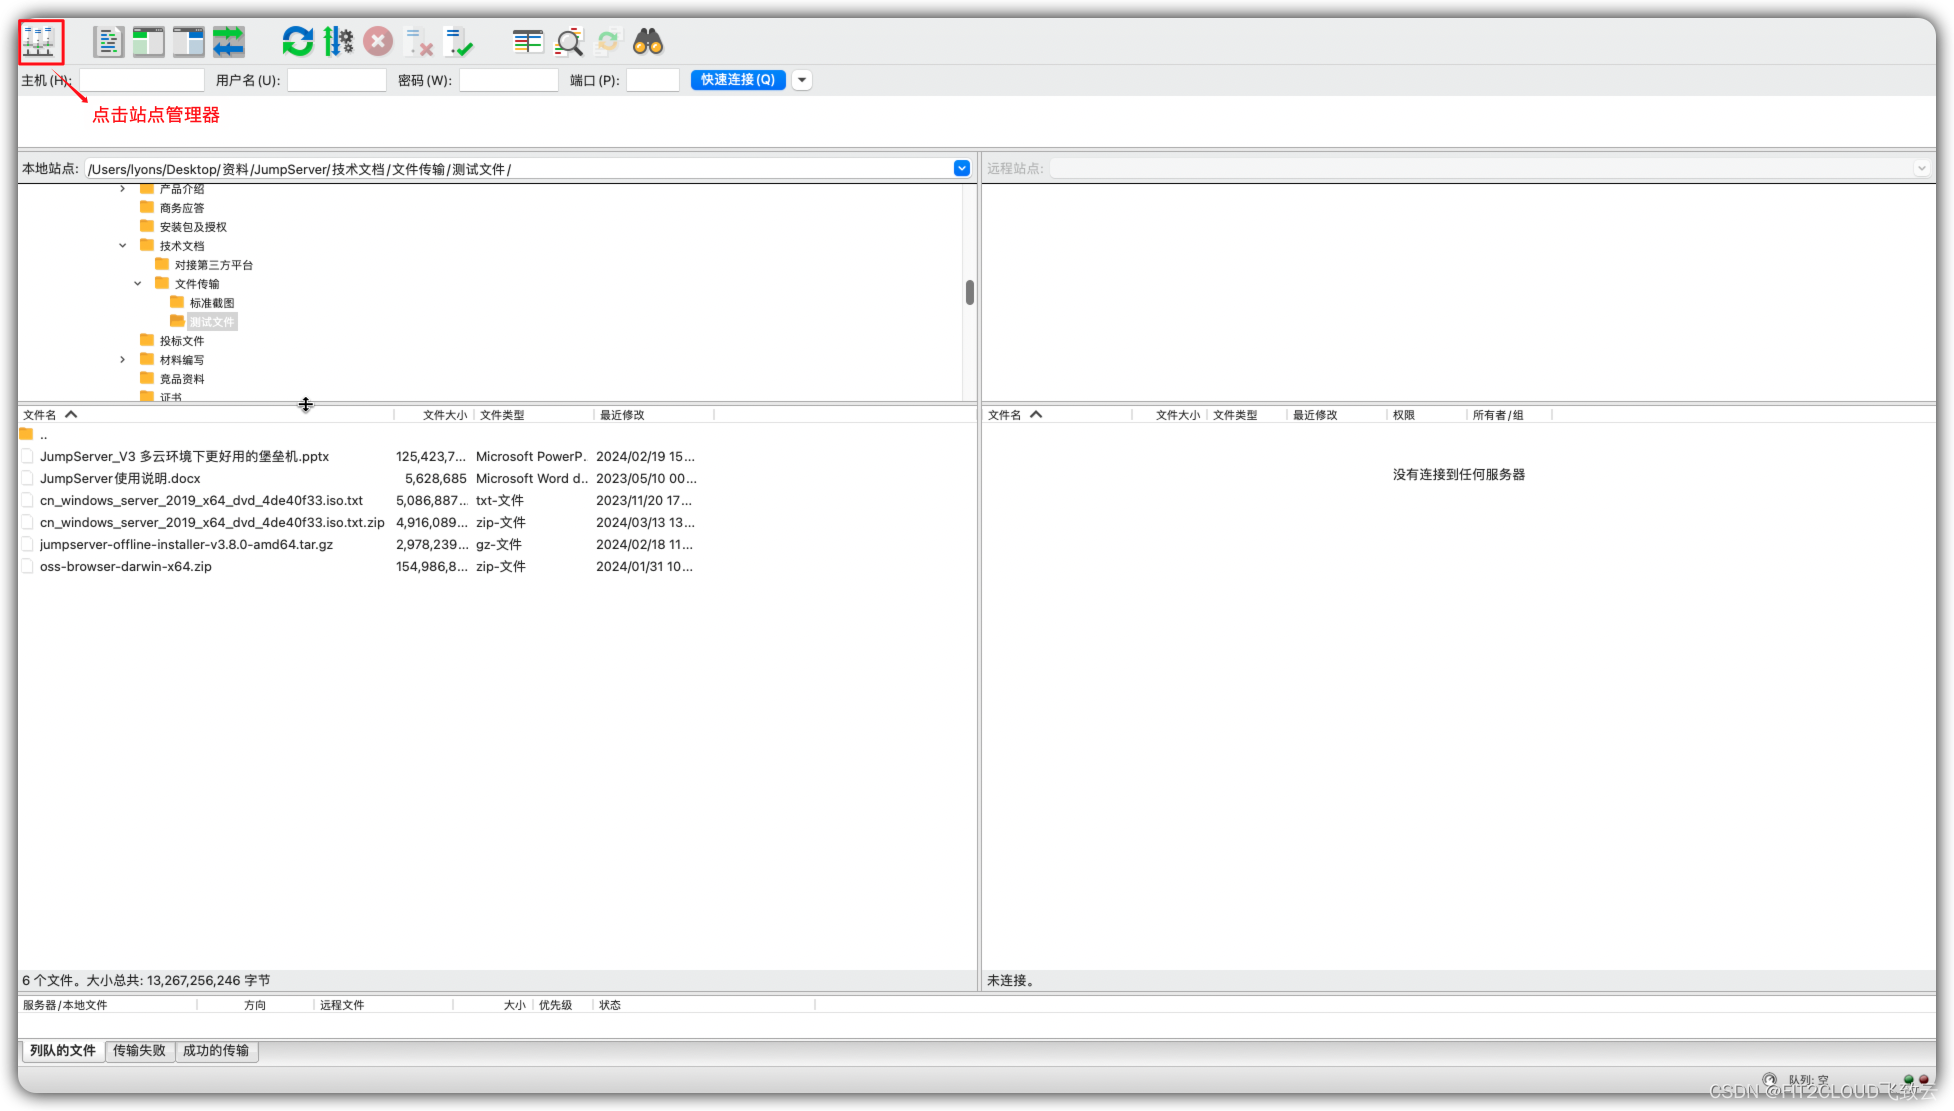Click the disconnect from server icon

click(x=419, y=42)
